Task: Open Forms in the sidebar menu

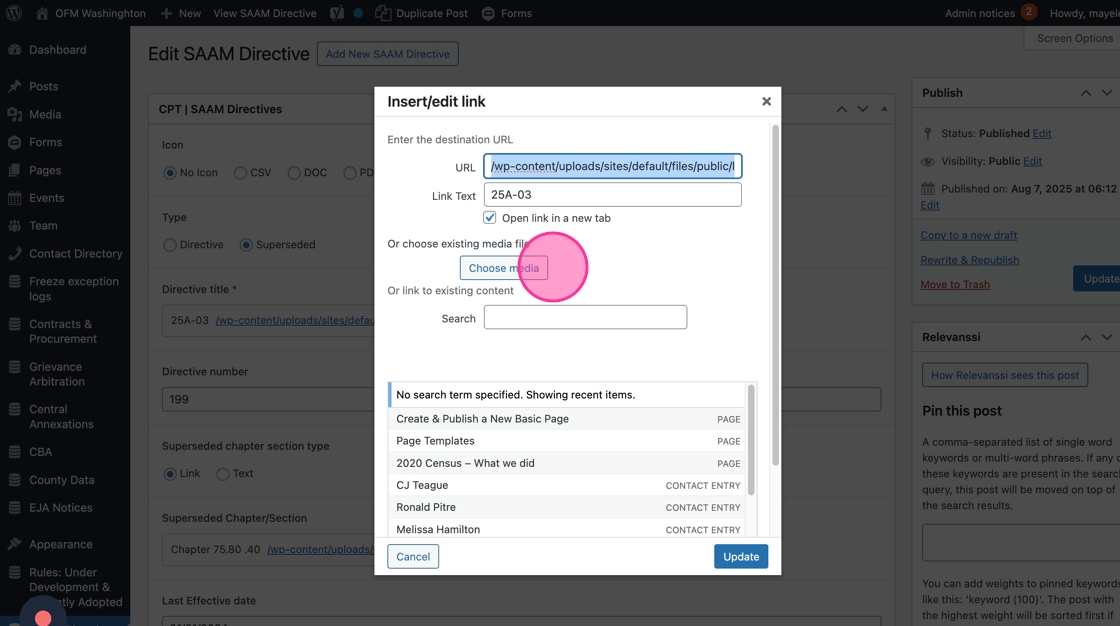Action: point(45,142)
